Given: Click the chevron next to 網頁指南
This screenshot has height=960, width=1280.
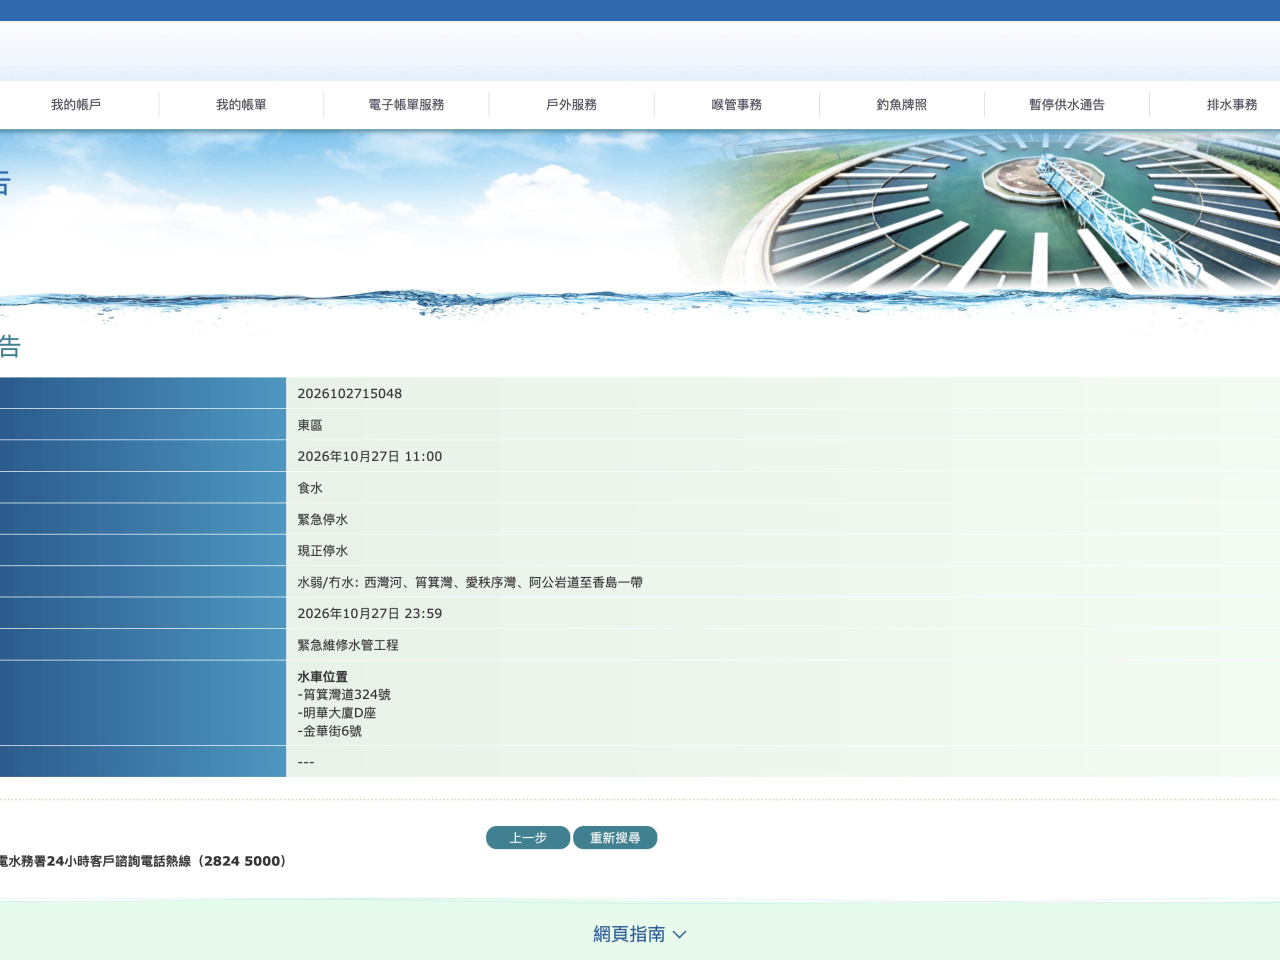Looking at the screenshot, I should [680, 935].
